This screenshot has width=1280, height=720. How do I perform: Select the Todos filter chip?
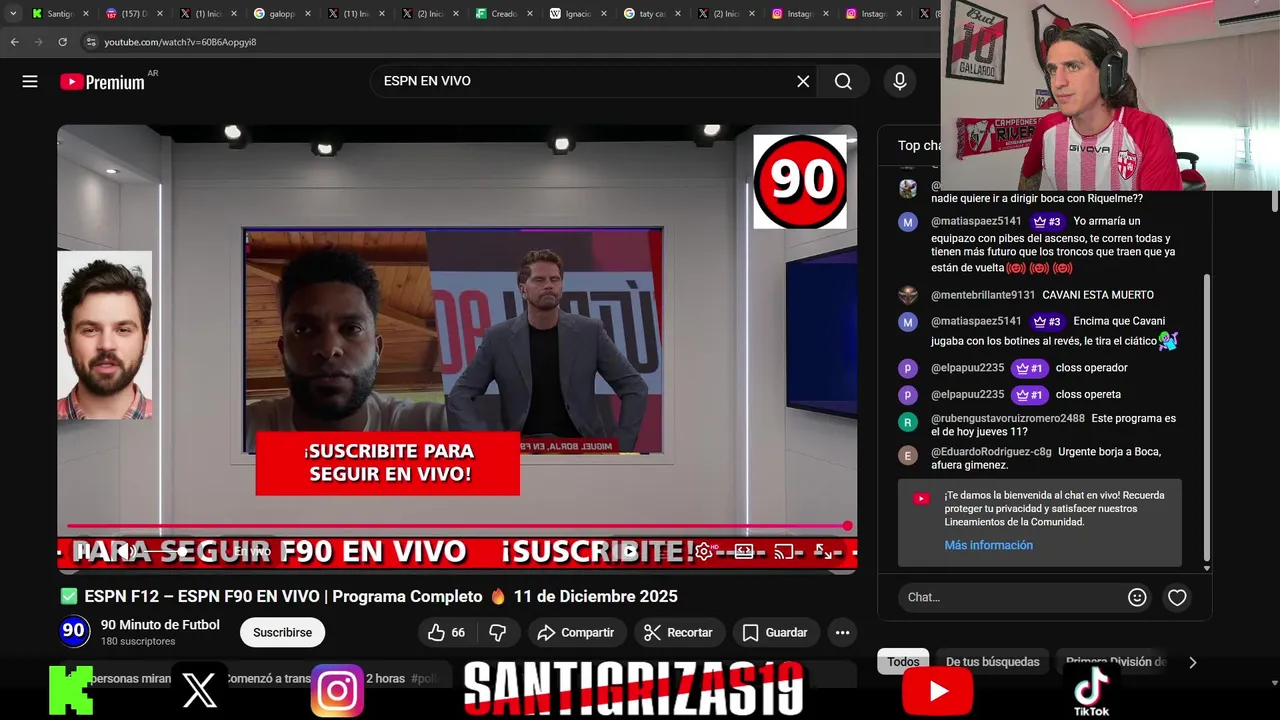[903, 662]
